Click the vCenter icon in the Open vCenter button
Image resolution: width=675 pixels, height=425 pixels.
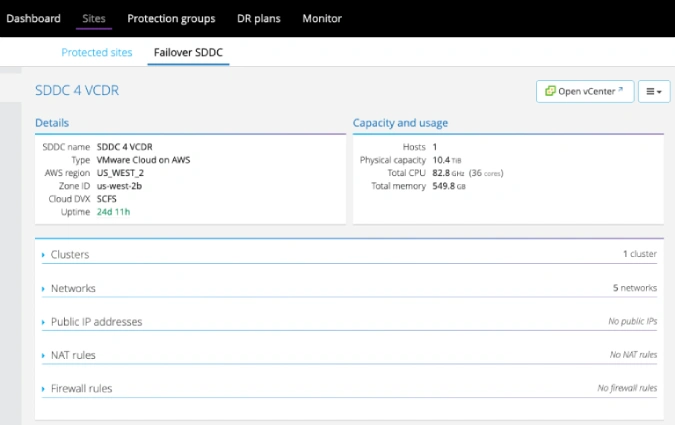point(550,91)
